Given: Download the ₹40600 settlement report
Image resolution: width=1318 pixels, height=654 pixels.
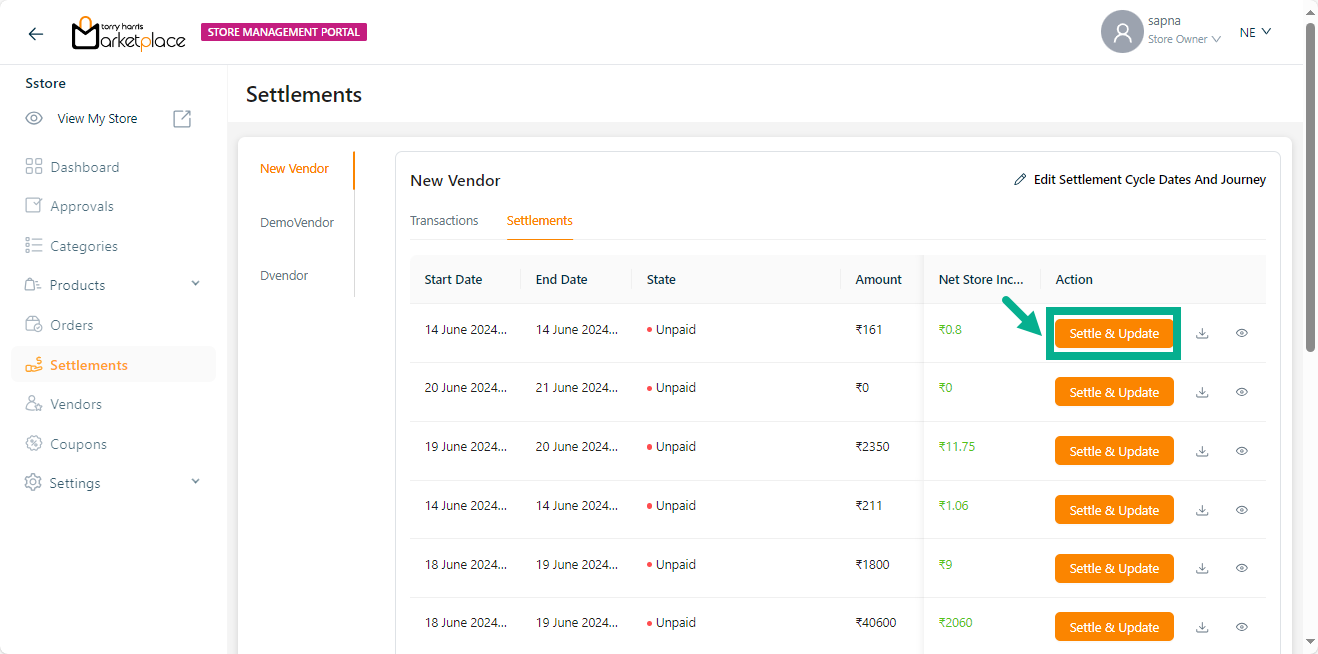Looking at the screenshot, I should (1202, 628).
